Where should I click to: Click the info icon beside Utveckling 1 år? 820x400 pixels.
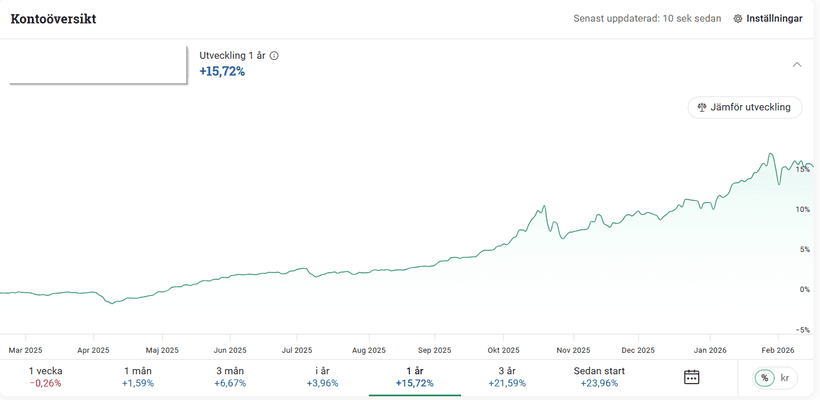[x=274, y=56]
